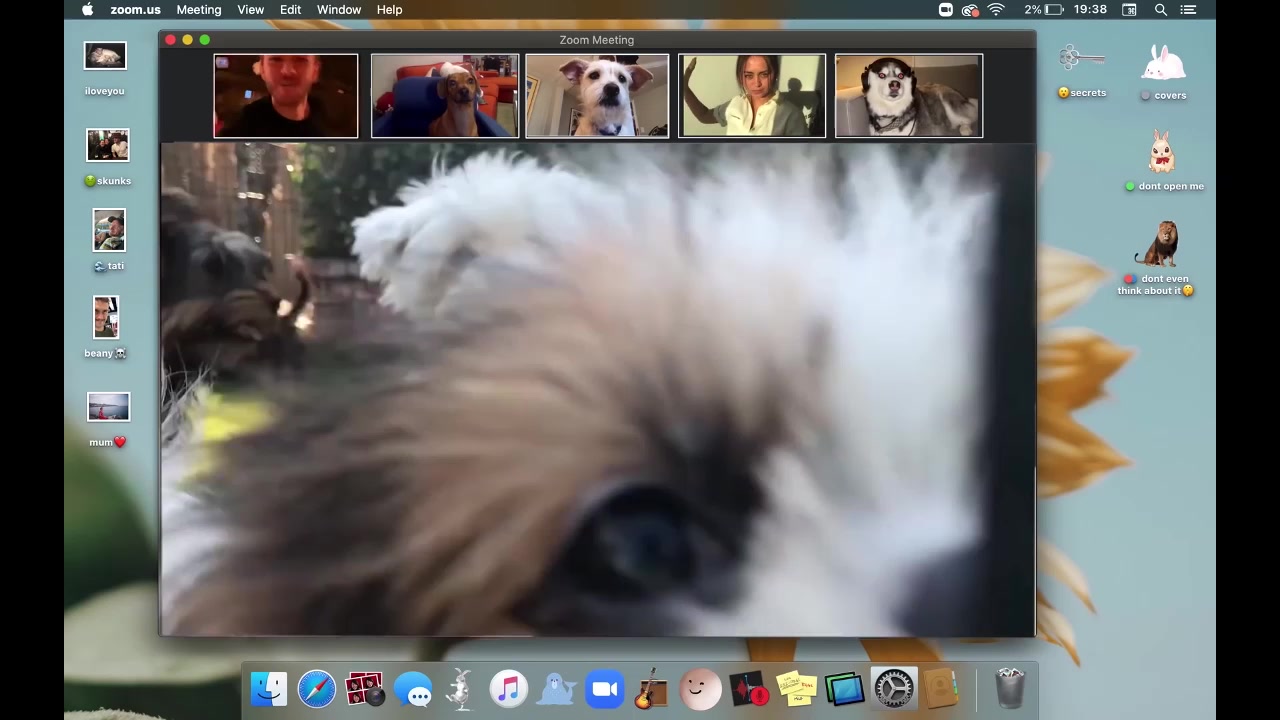Viewport: 1280px width, 720px height.
Task: Select the "dont open me" desktop item
Action: [x=1162, y=155]
